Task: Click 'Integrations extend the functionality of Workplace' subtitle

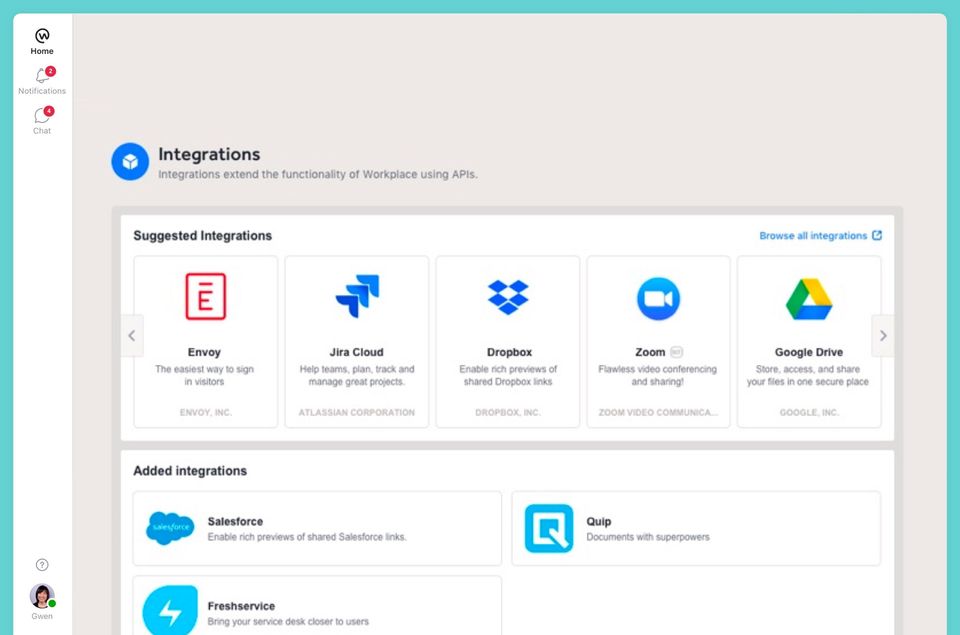Action: (x=318, y=175)
